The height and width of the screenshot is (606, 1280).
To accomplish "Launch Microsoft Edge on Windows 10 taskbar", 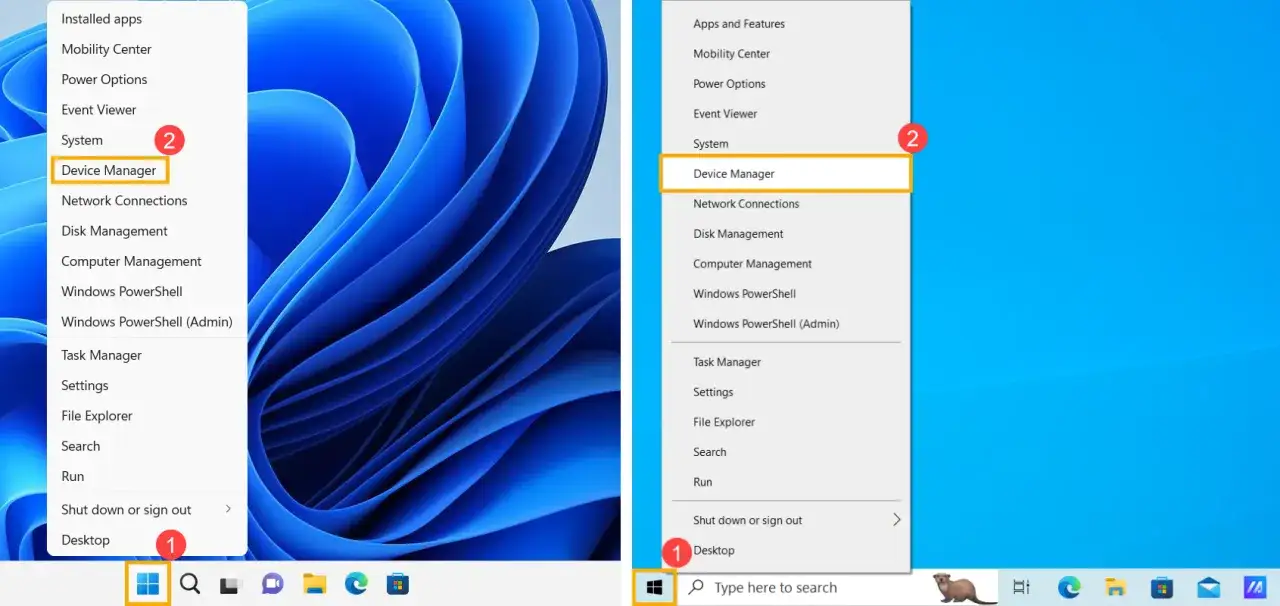I will click(1069, 587).
